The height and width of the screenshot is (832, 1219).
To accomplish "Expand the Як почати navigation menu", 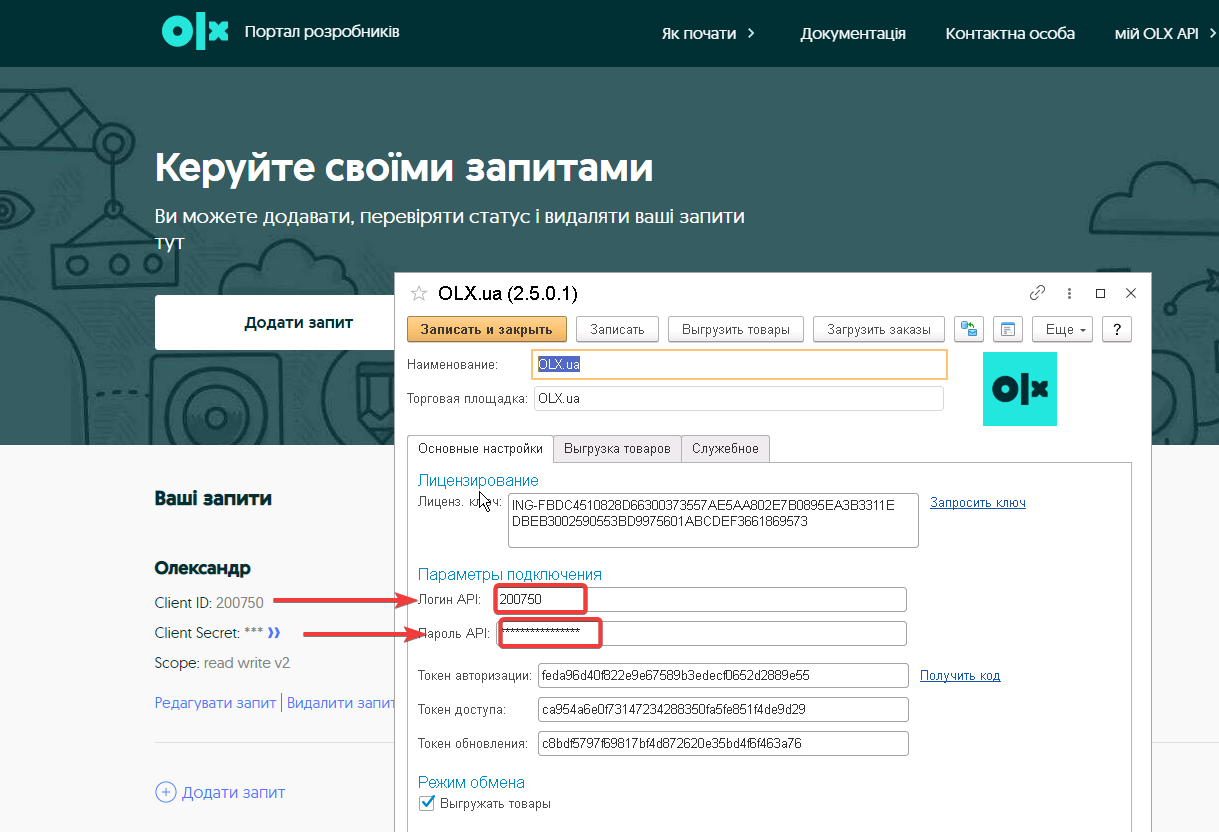I will coord(708,33).
